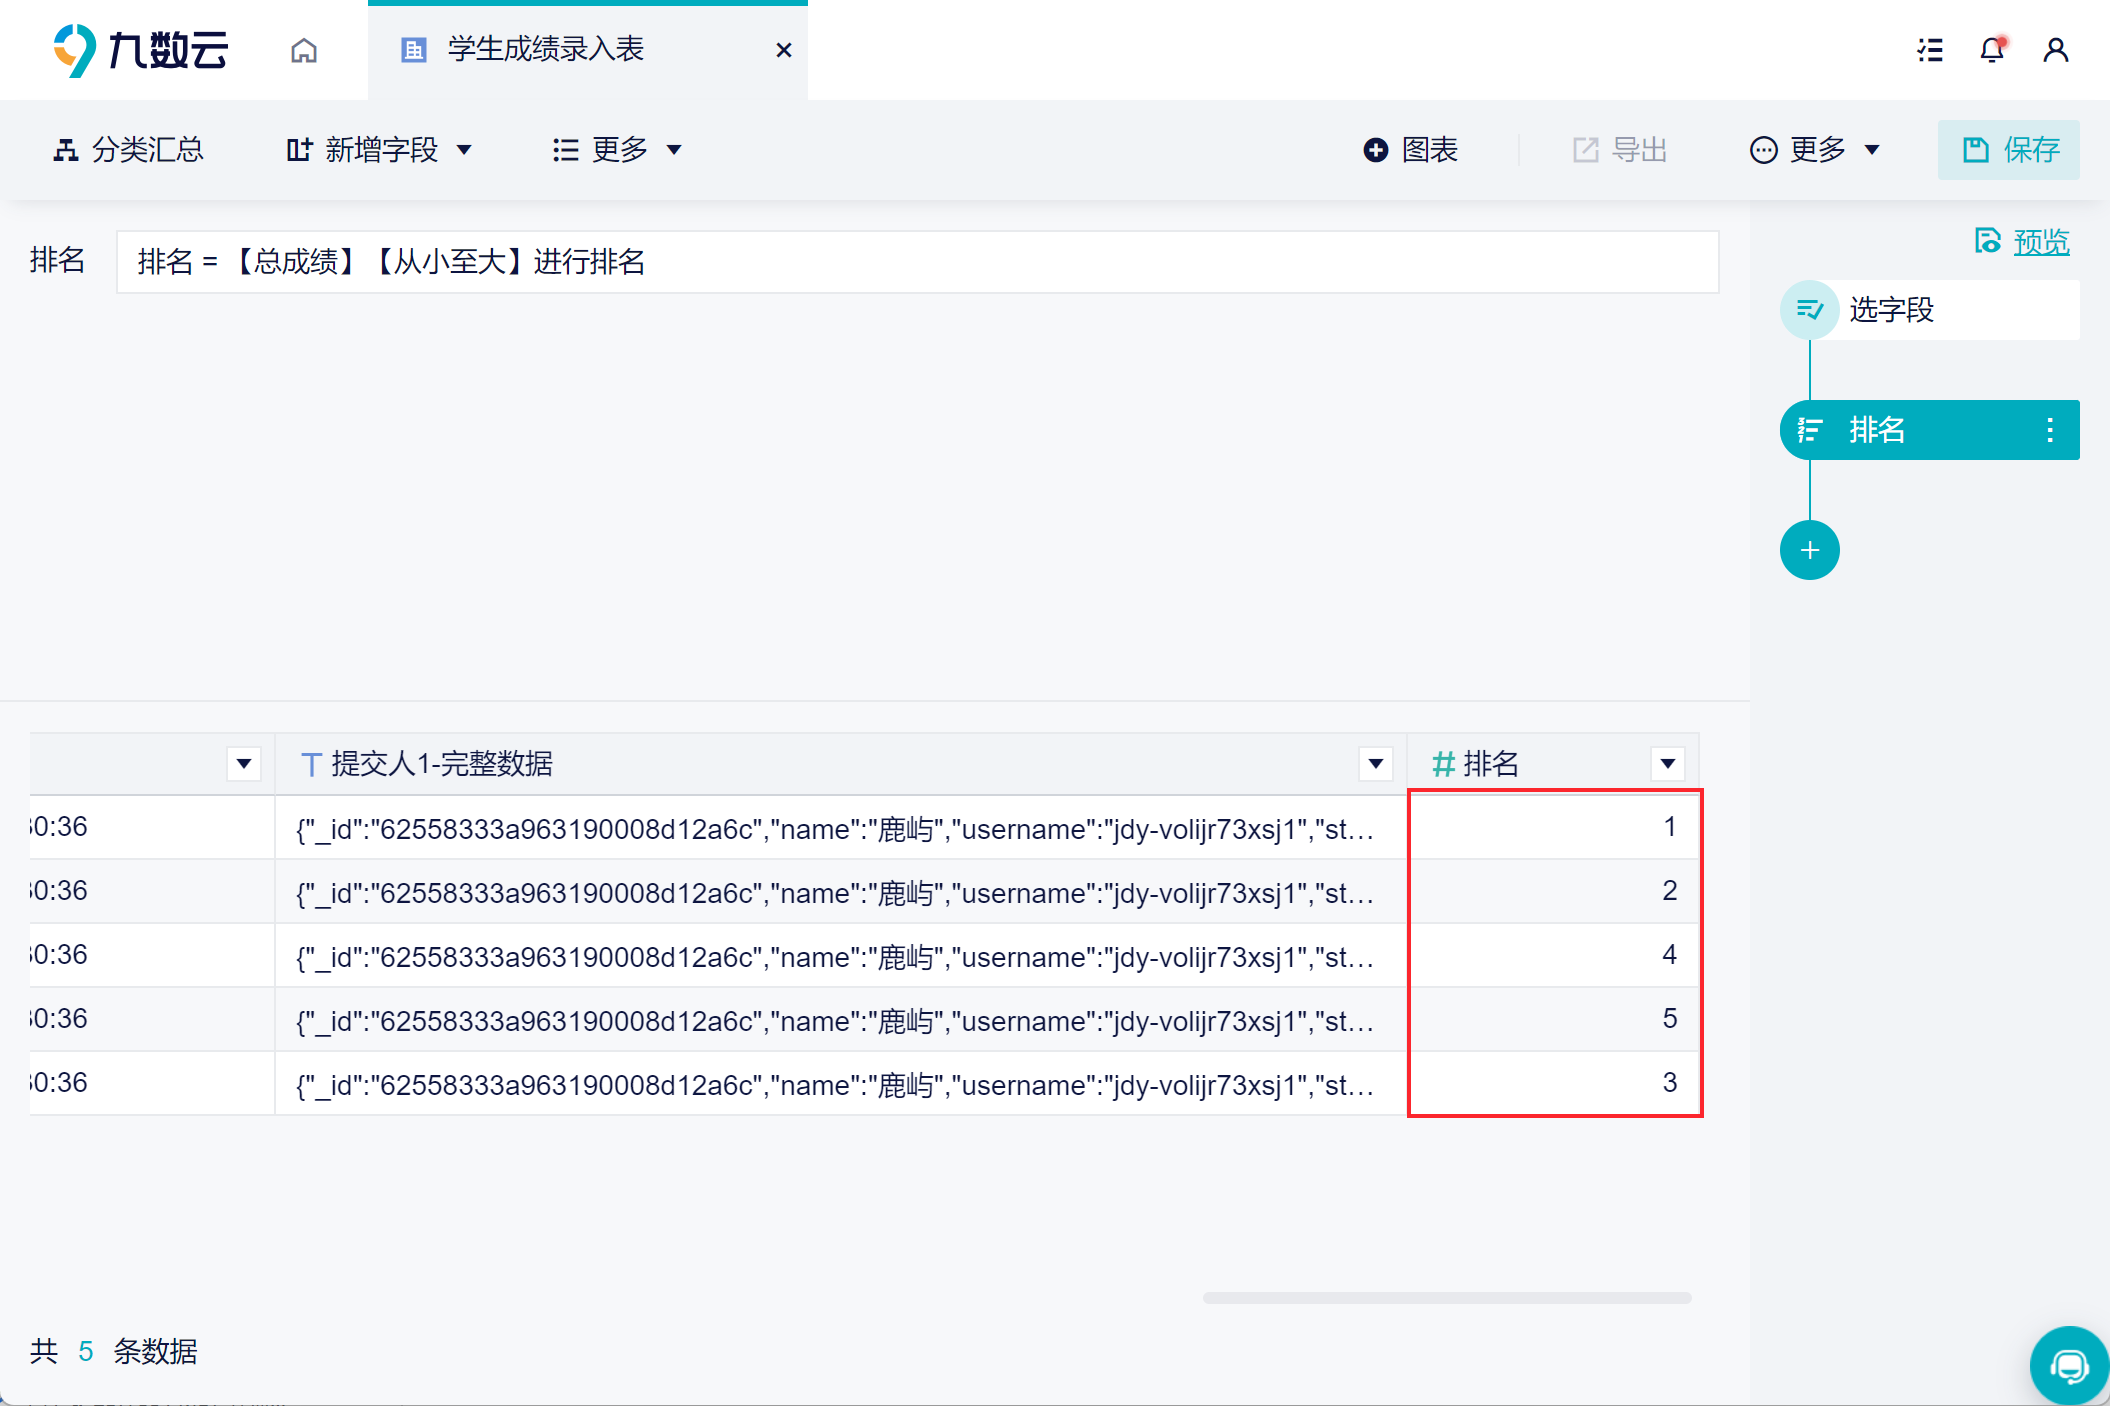The image size is (2110, 1406).
Task: Open 排名 step three-dot menu
Action: click(x=2050, y=430)
